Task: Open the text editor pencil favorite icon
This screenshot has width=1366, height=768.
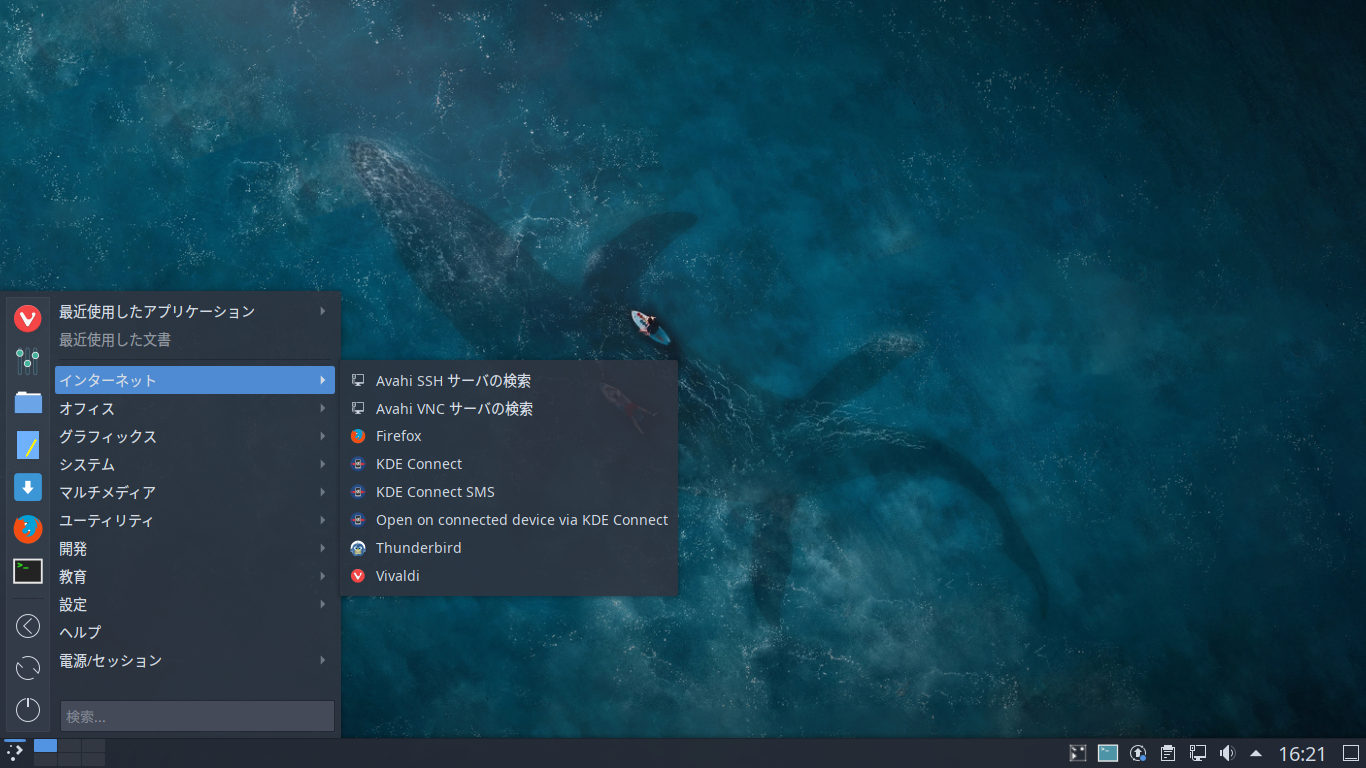Action: [x=28, y=445]
